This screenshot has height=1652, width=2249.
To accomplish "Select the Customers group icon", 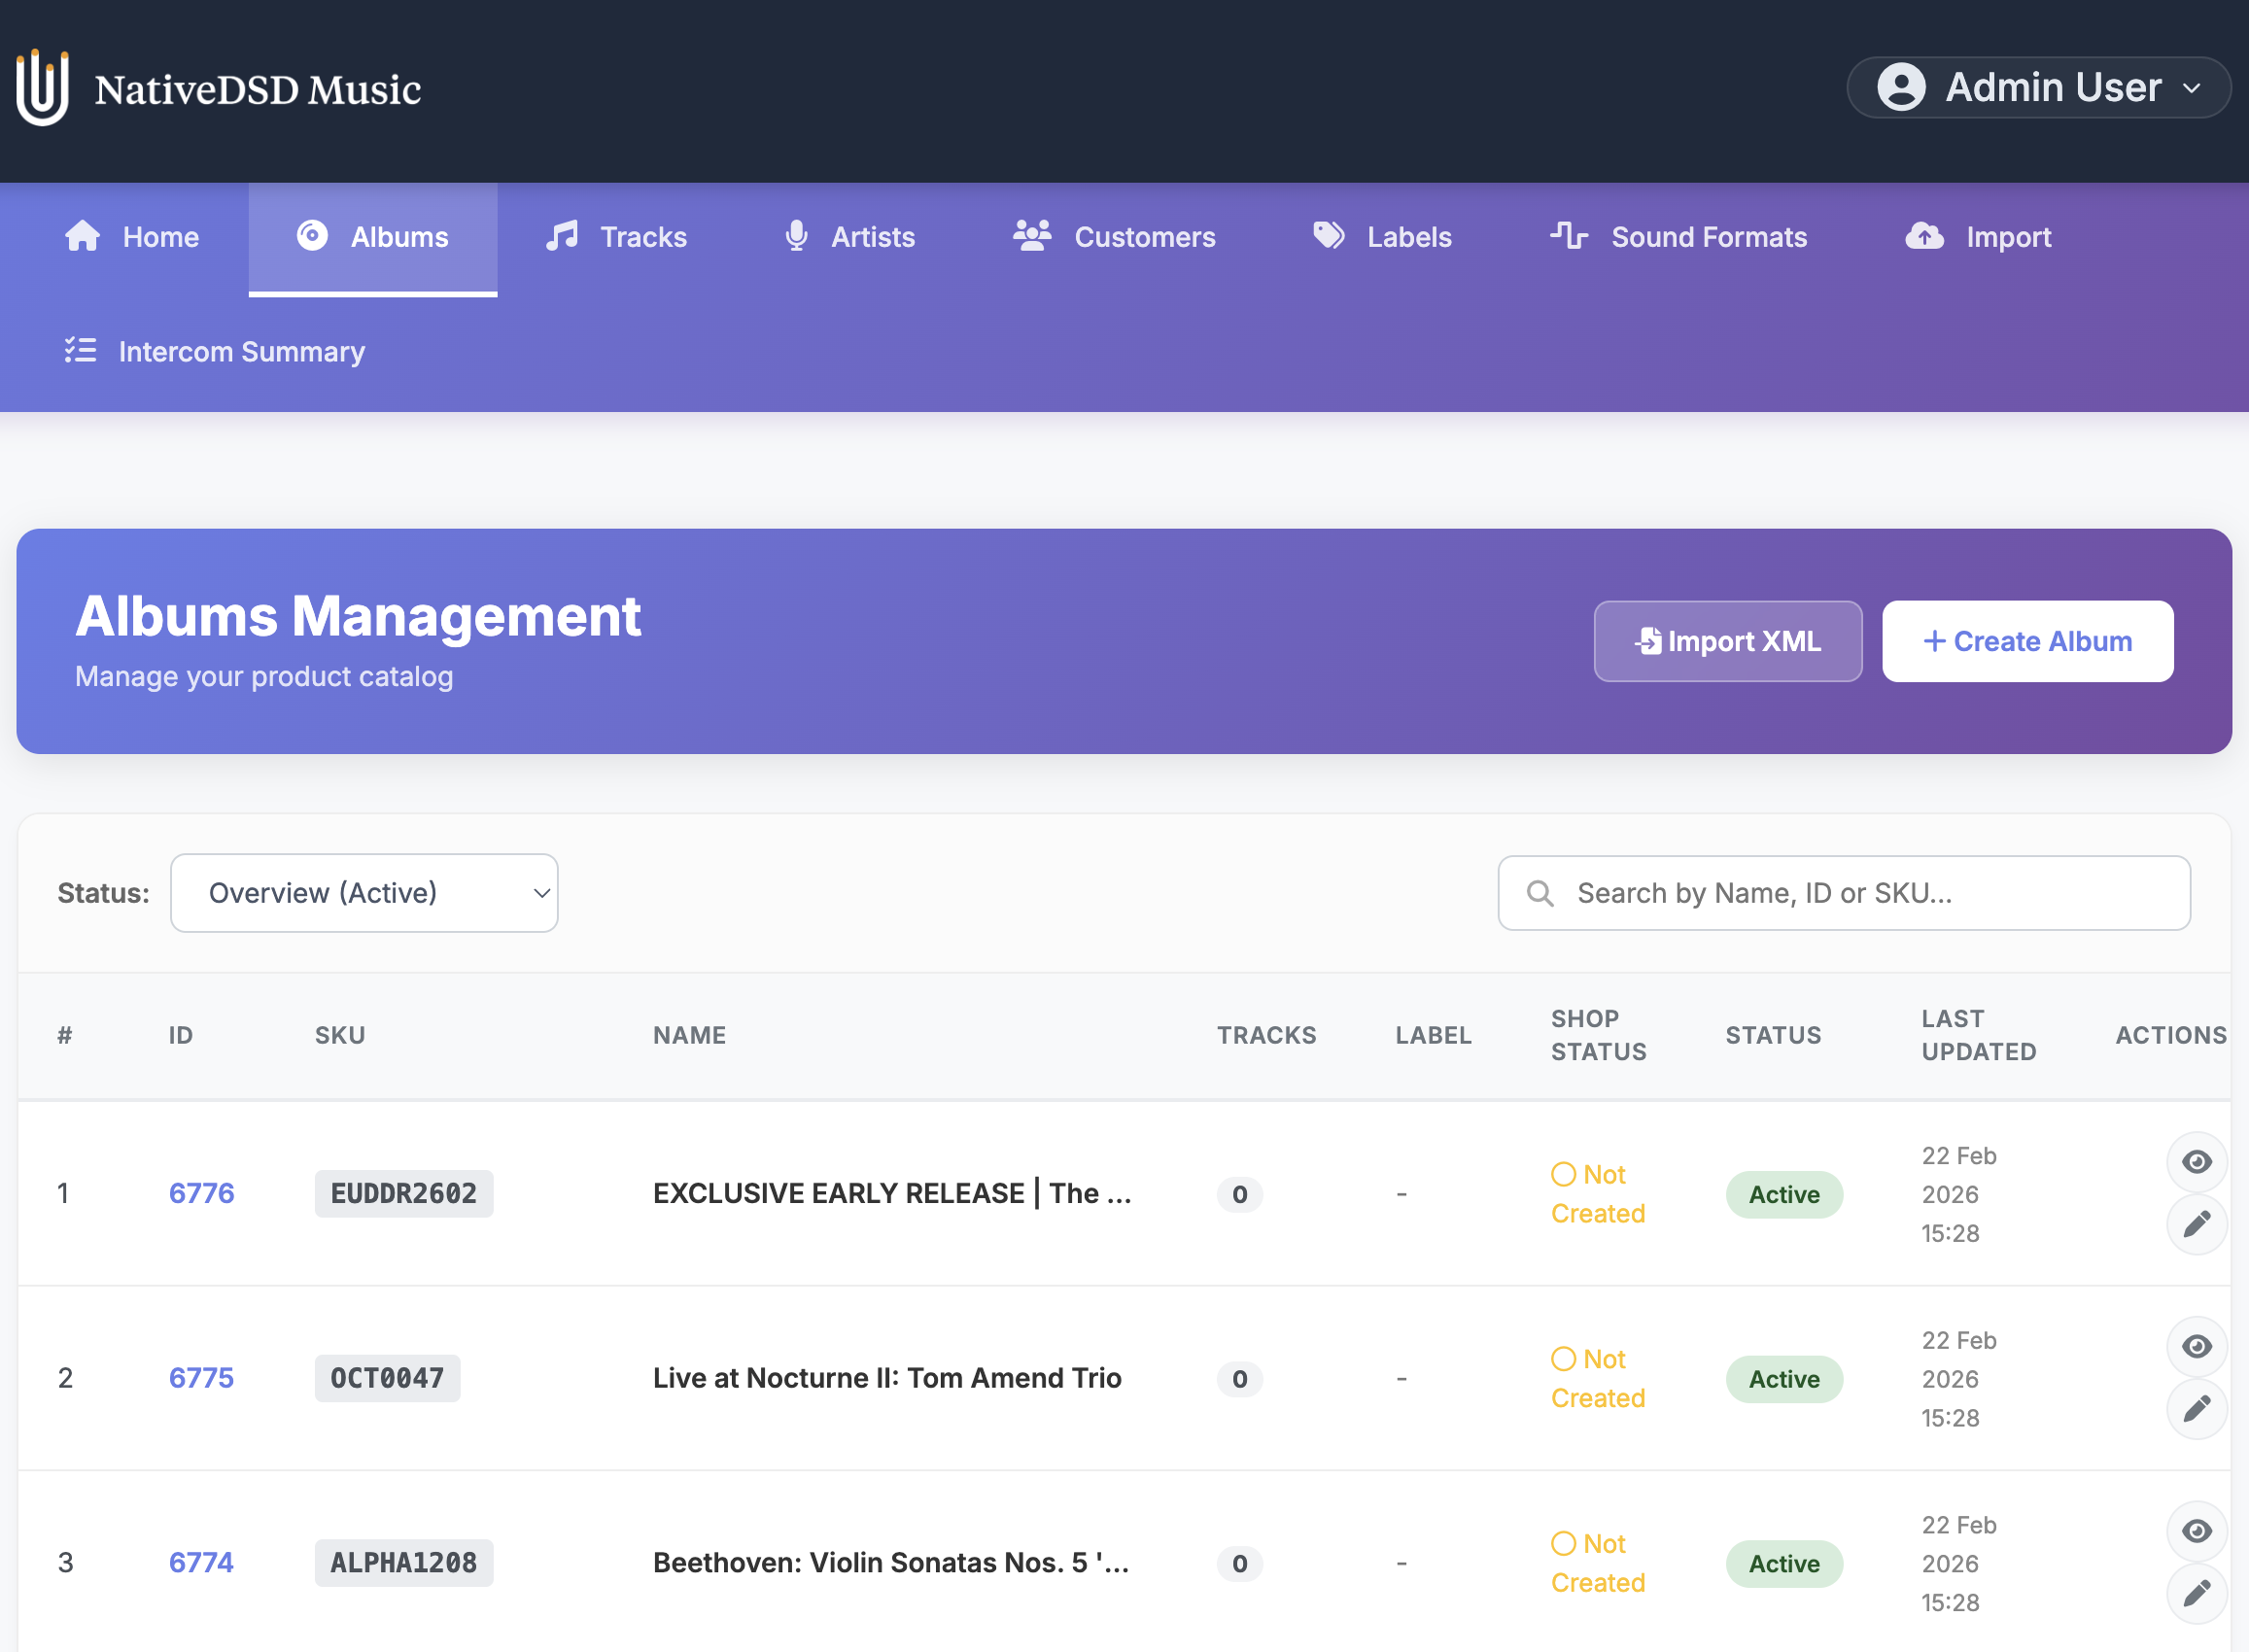I will click(x=1031, y=236).
